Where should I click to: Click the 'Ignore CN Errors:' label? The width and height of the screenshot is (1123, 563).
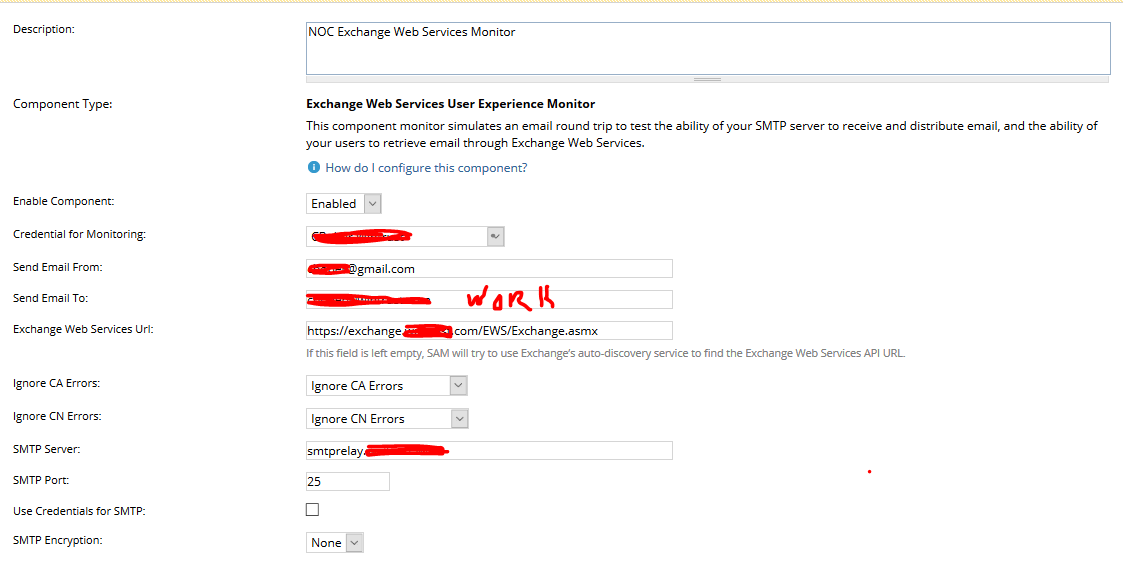pos(57,416)
